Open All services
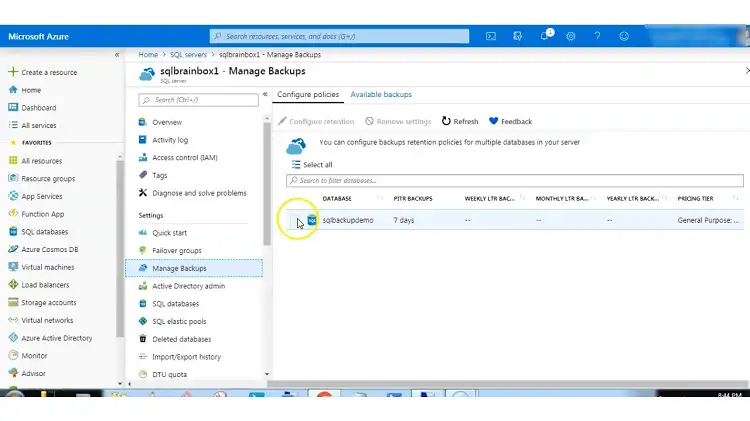The image size is (750, 421). click(x=33, y=125)
